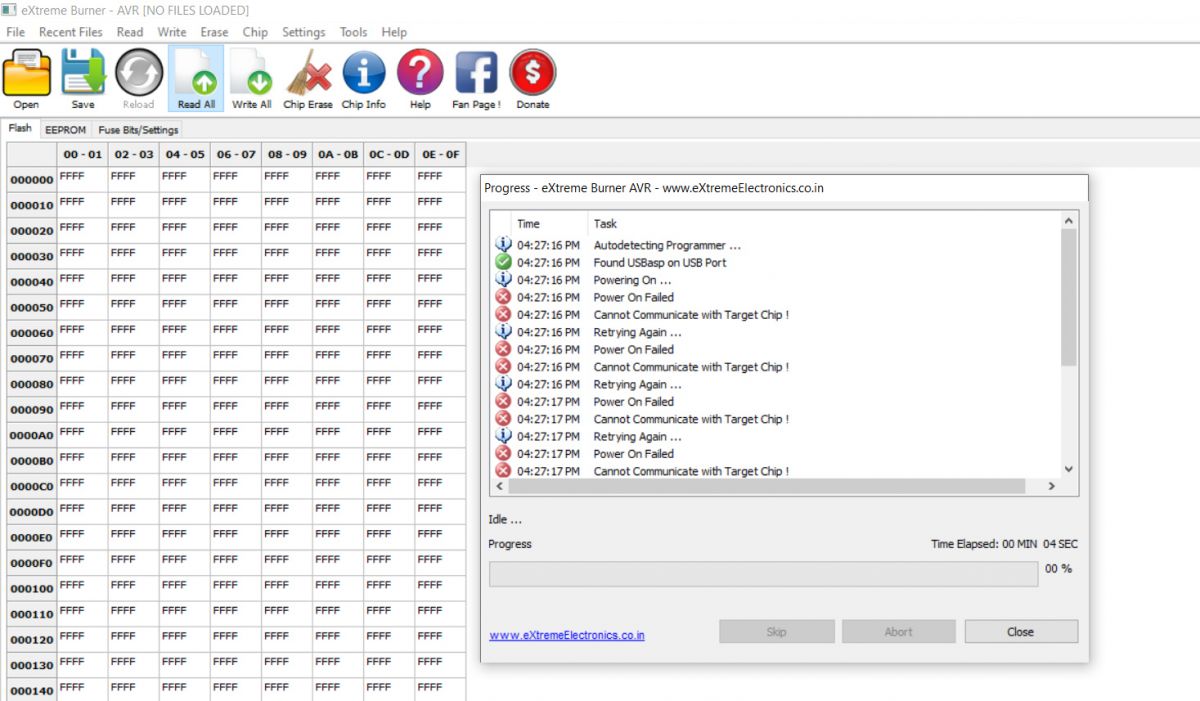This screenshot has height=701, width=1200.
Task: Switch to the Fuse Bits/Settings tab
Action: pyautogui.click(x=138, y=130)
